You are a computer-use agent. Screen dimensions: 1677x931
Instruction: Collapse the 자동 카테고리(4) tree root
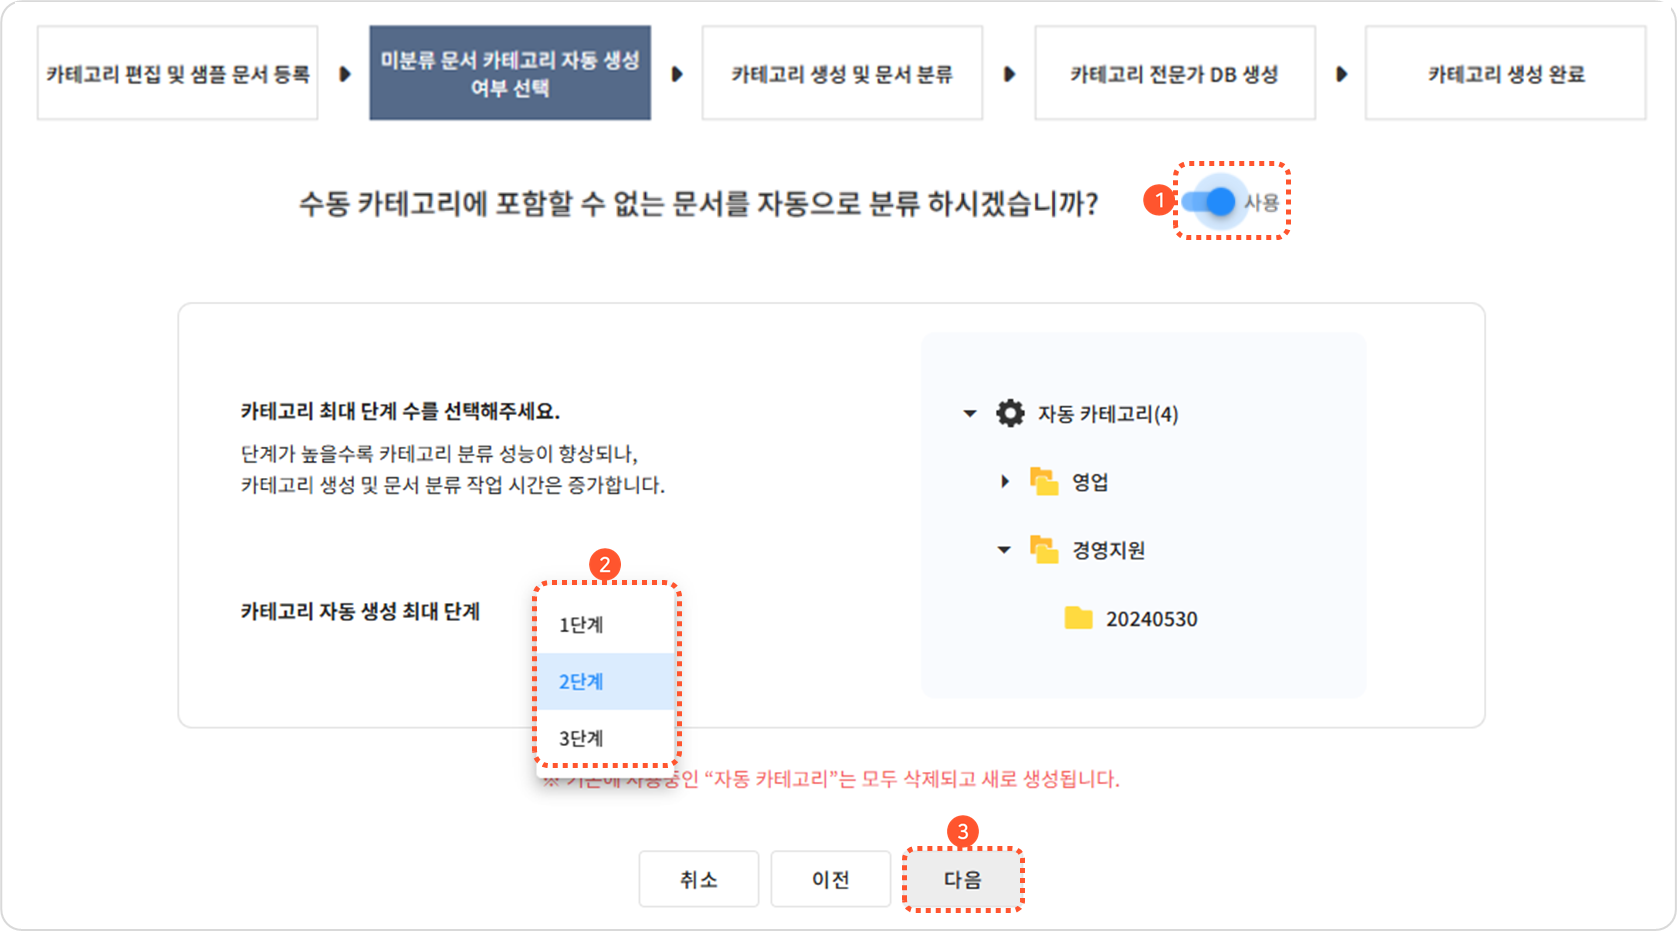(x=969, y=413)
